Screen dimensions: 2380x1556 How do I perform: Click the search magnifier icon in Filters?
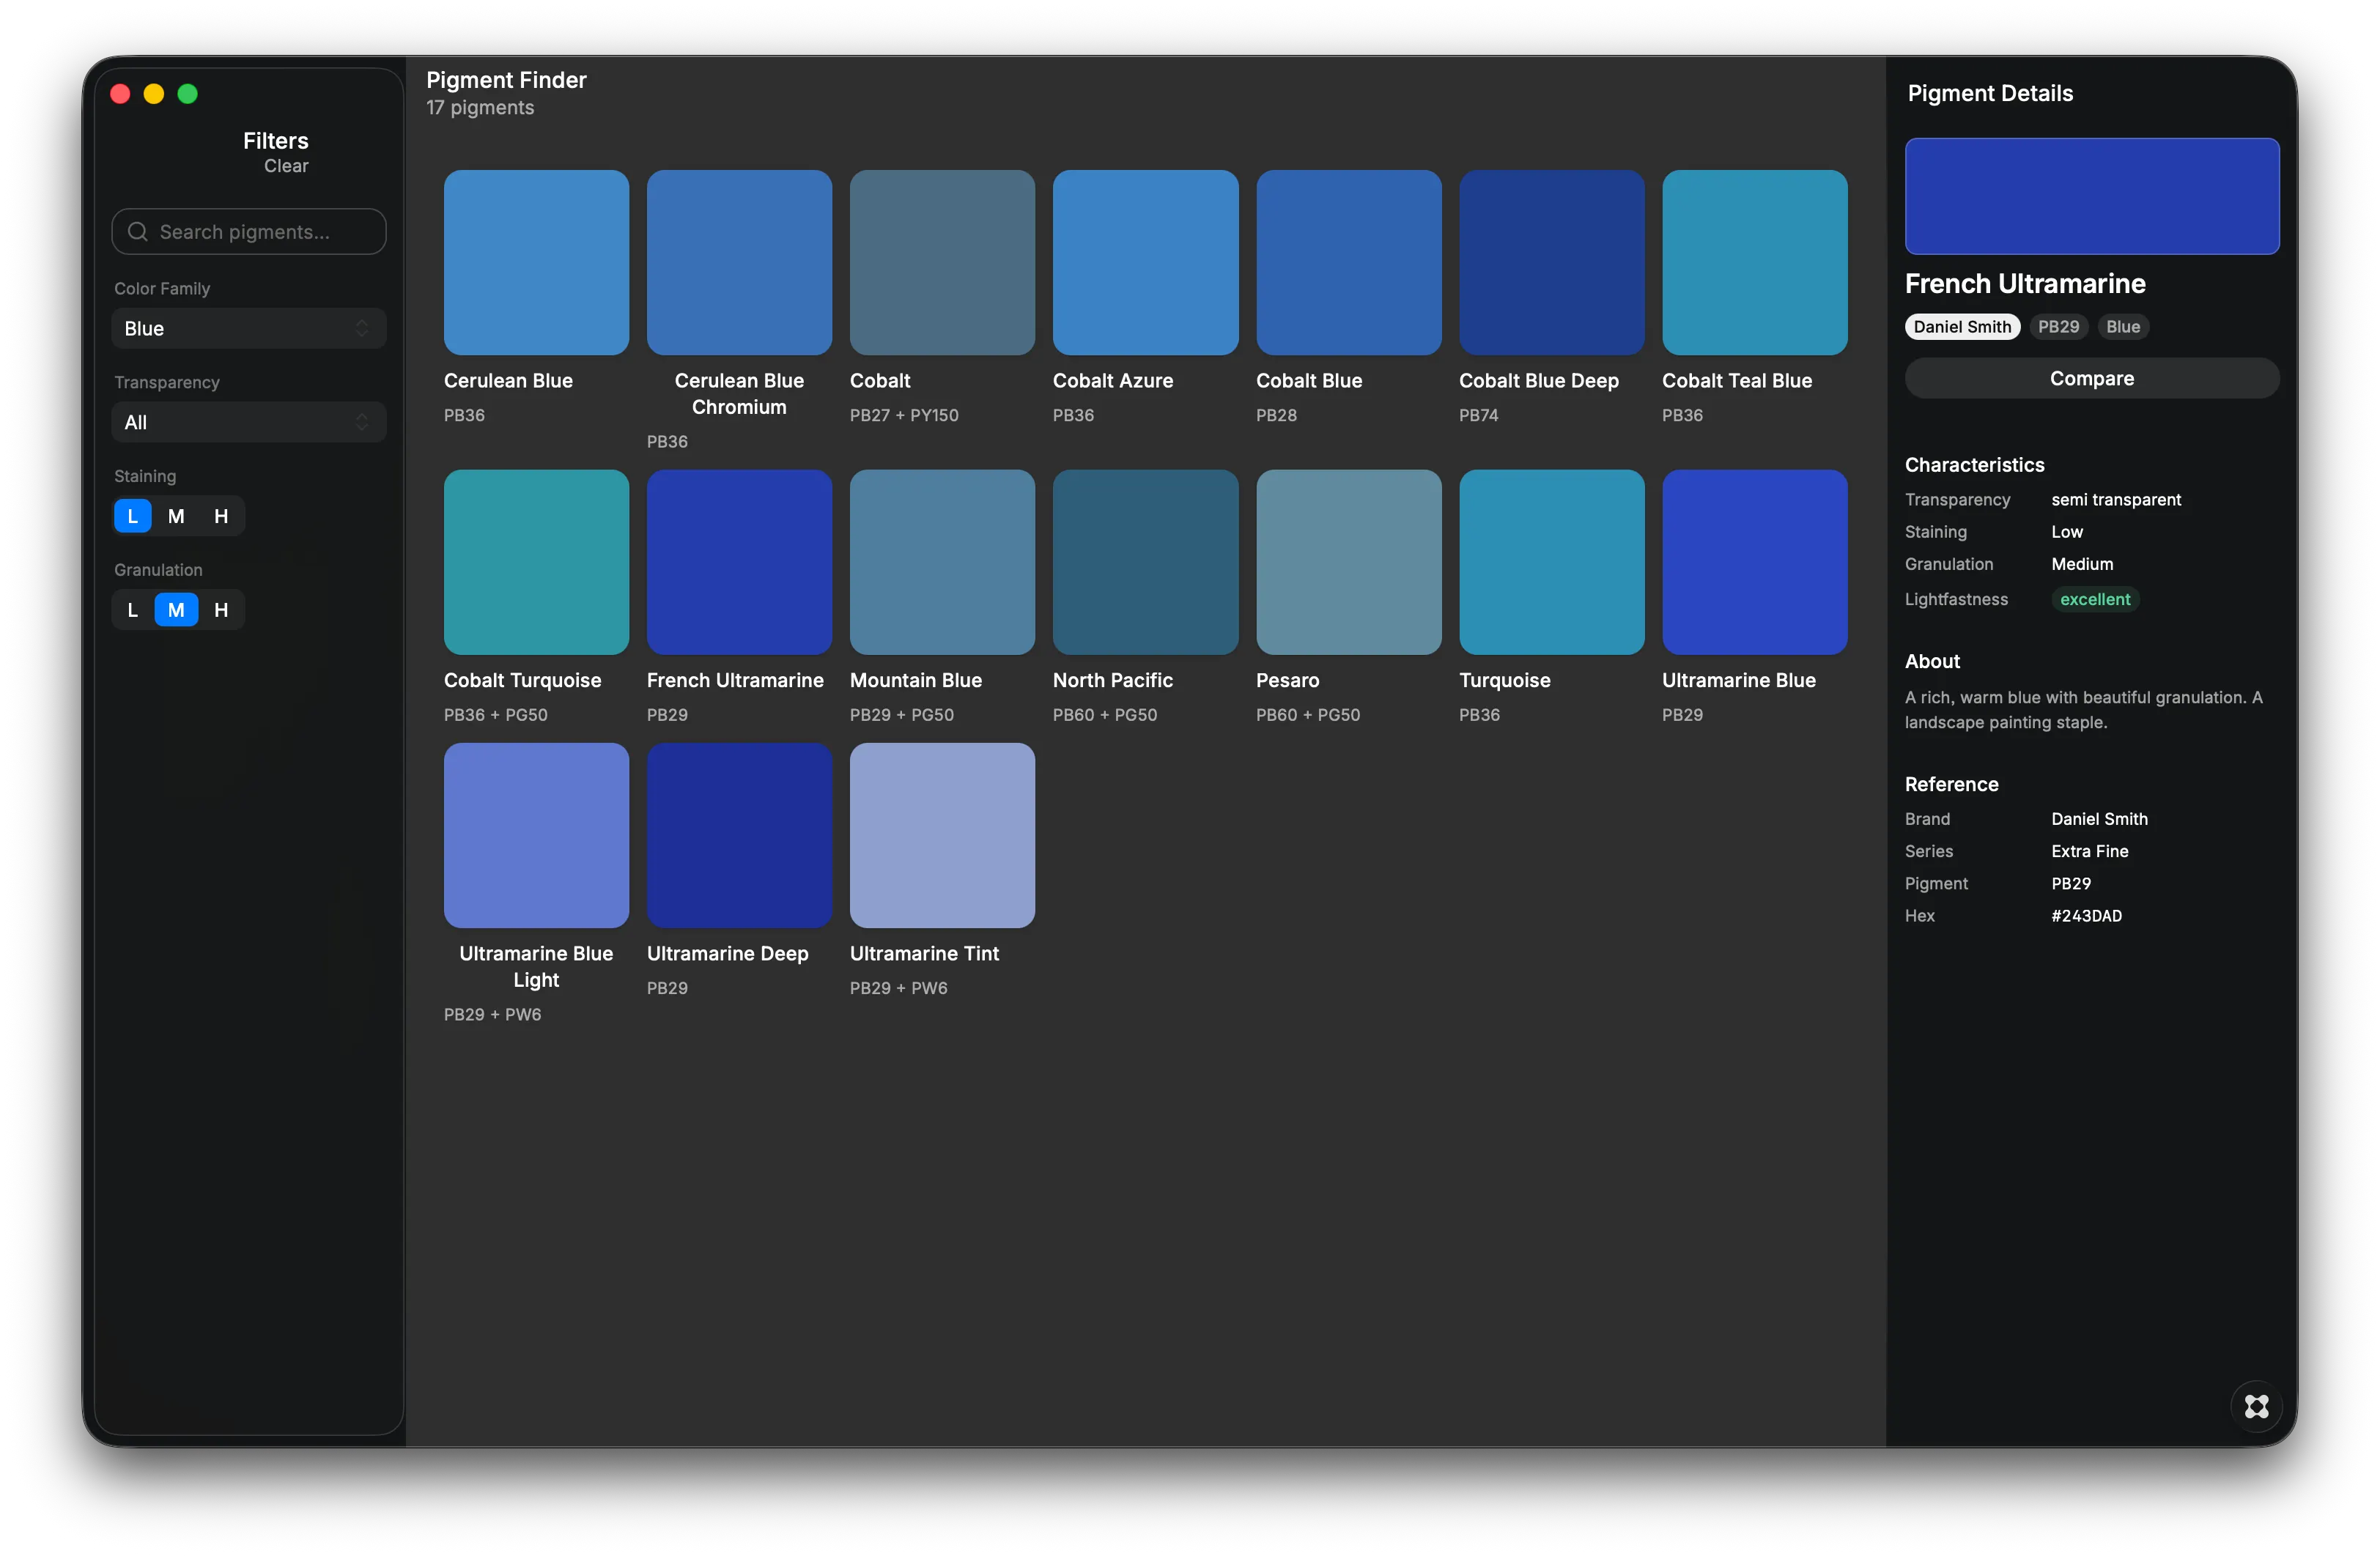pos(138,232)
